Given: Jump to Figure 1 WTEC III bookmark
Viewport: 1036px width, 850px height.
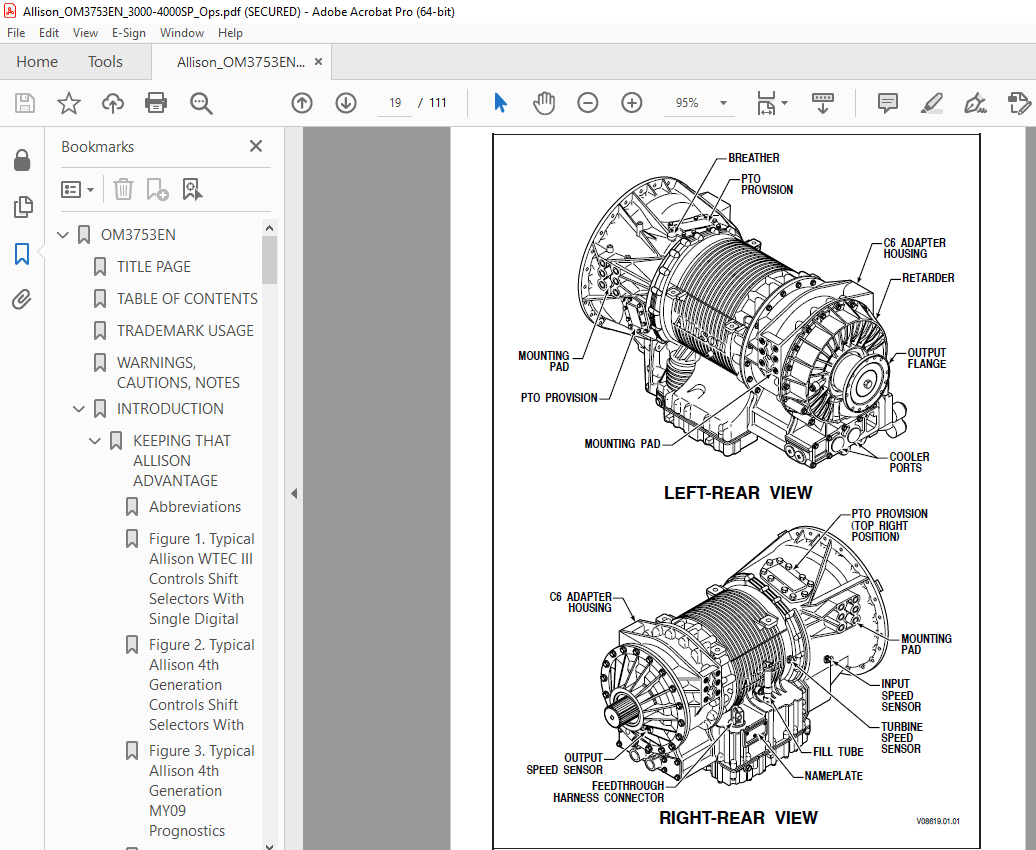Looking at the screenshot, I should (202, 579).
